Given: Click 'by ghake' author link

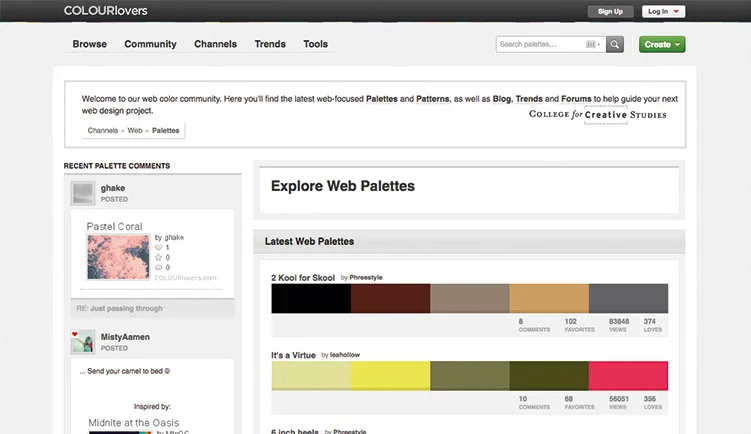Looking at the screenshot, I should tap(169, 237).
